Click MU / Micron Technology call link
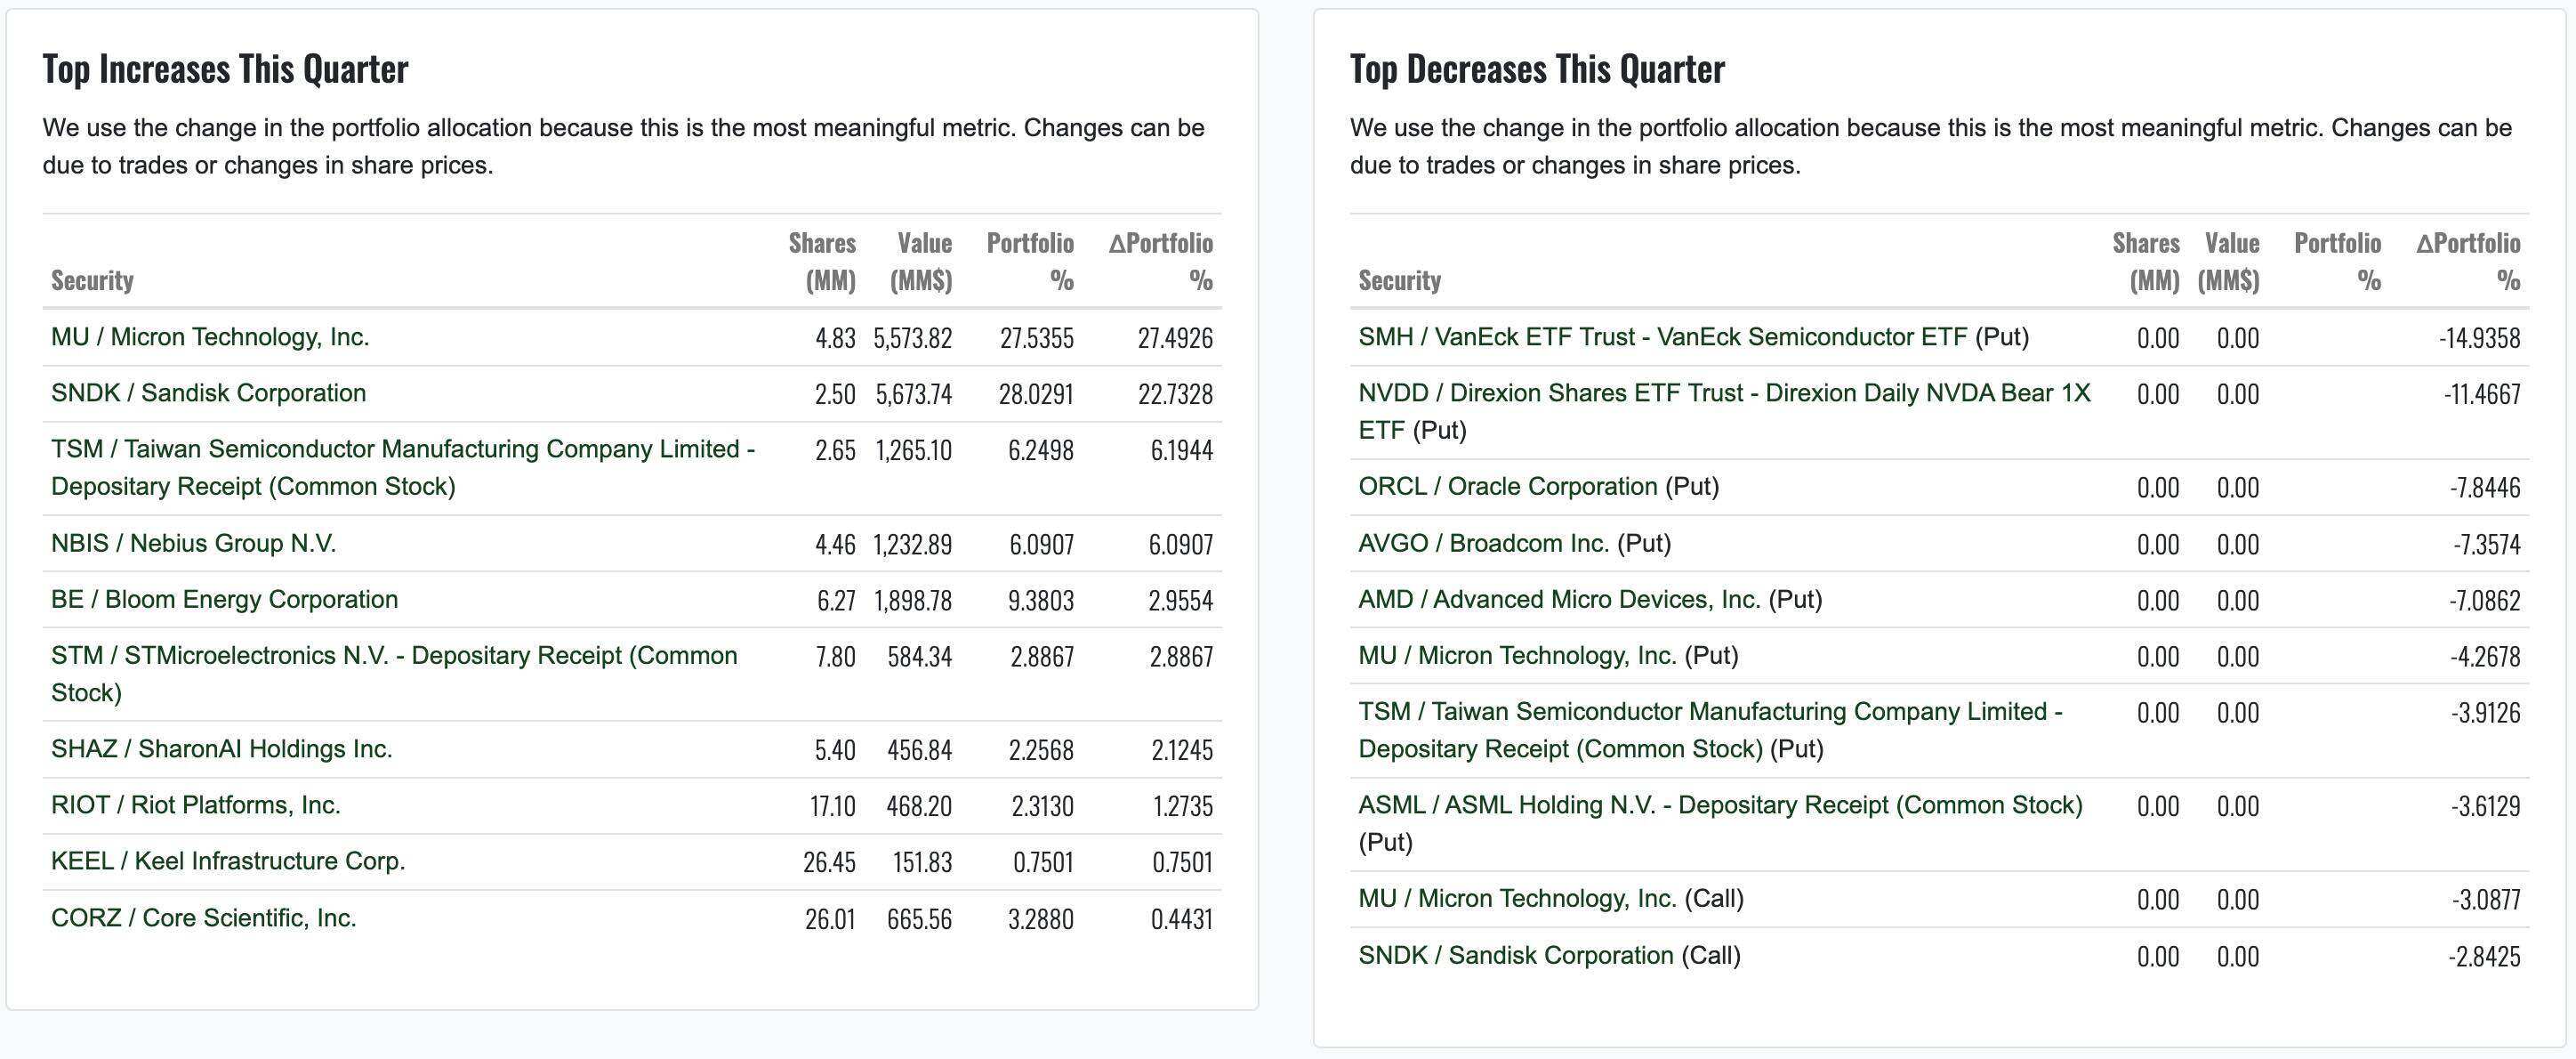 pyautogui.click(x=1517, y=899)
